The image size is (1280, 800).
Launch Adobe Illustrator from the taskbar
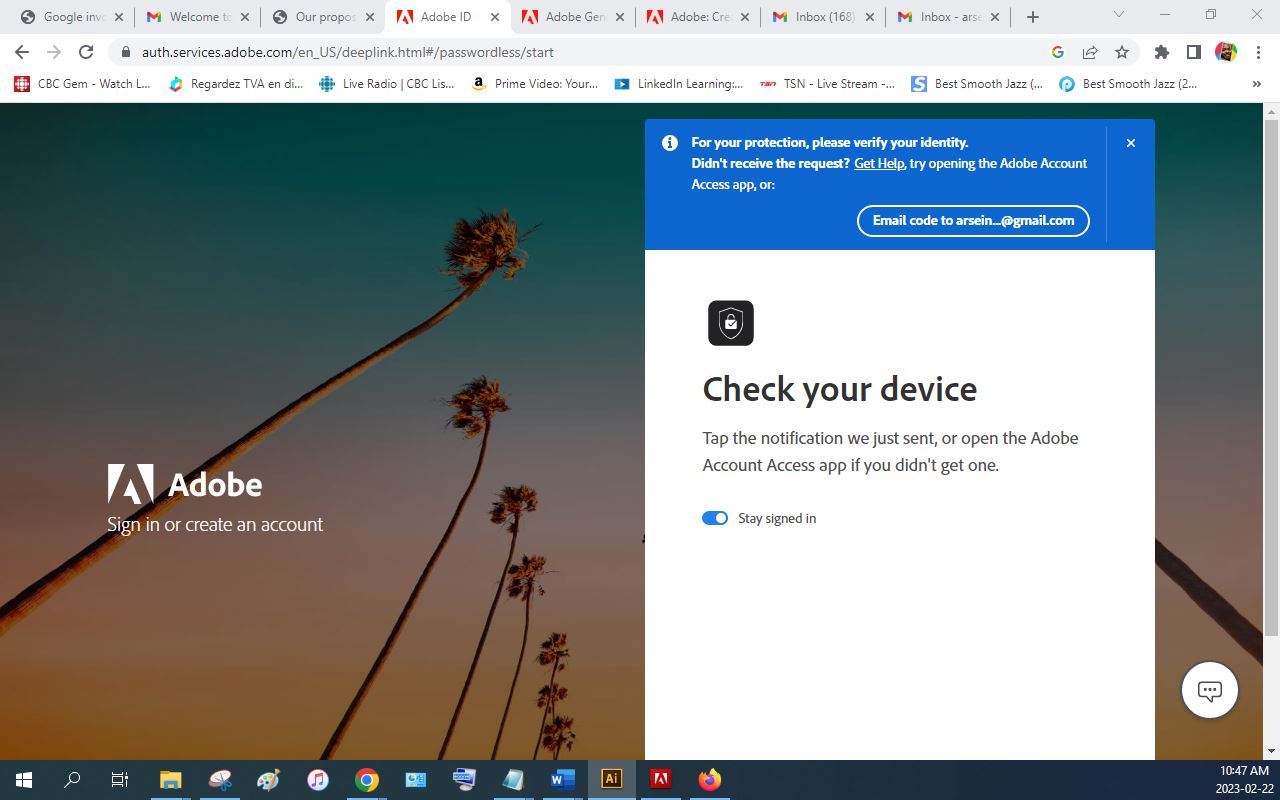point(611,779)
